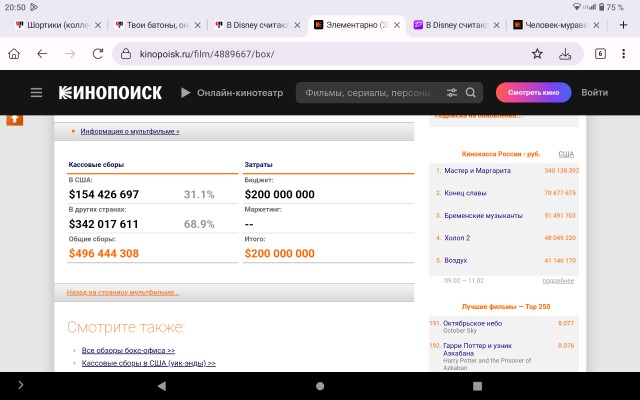Click the kinopoisk.ru address bar URL
640x400 pixels.
pyautogui.click(x=207, y=54)
